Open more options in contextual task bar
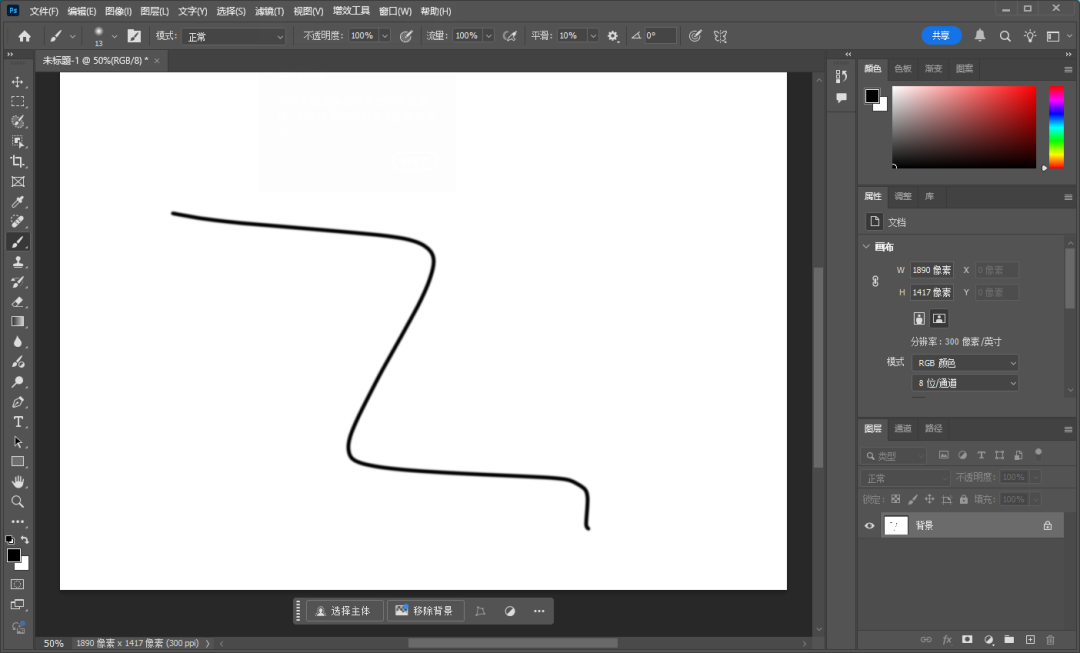The height and width of the screenshot is (653, 1080). 539,611
